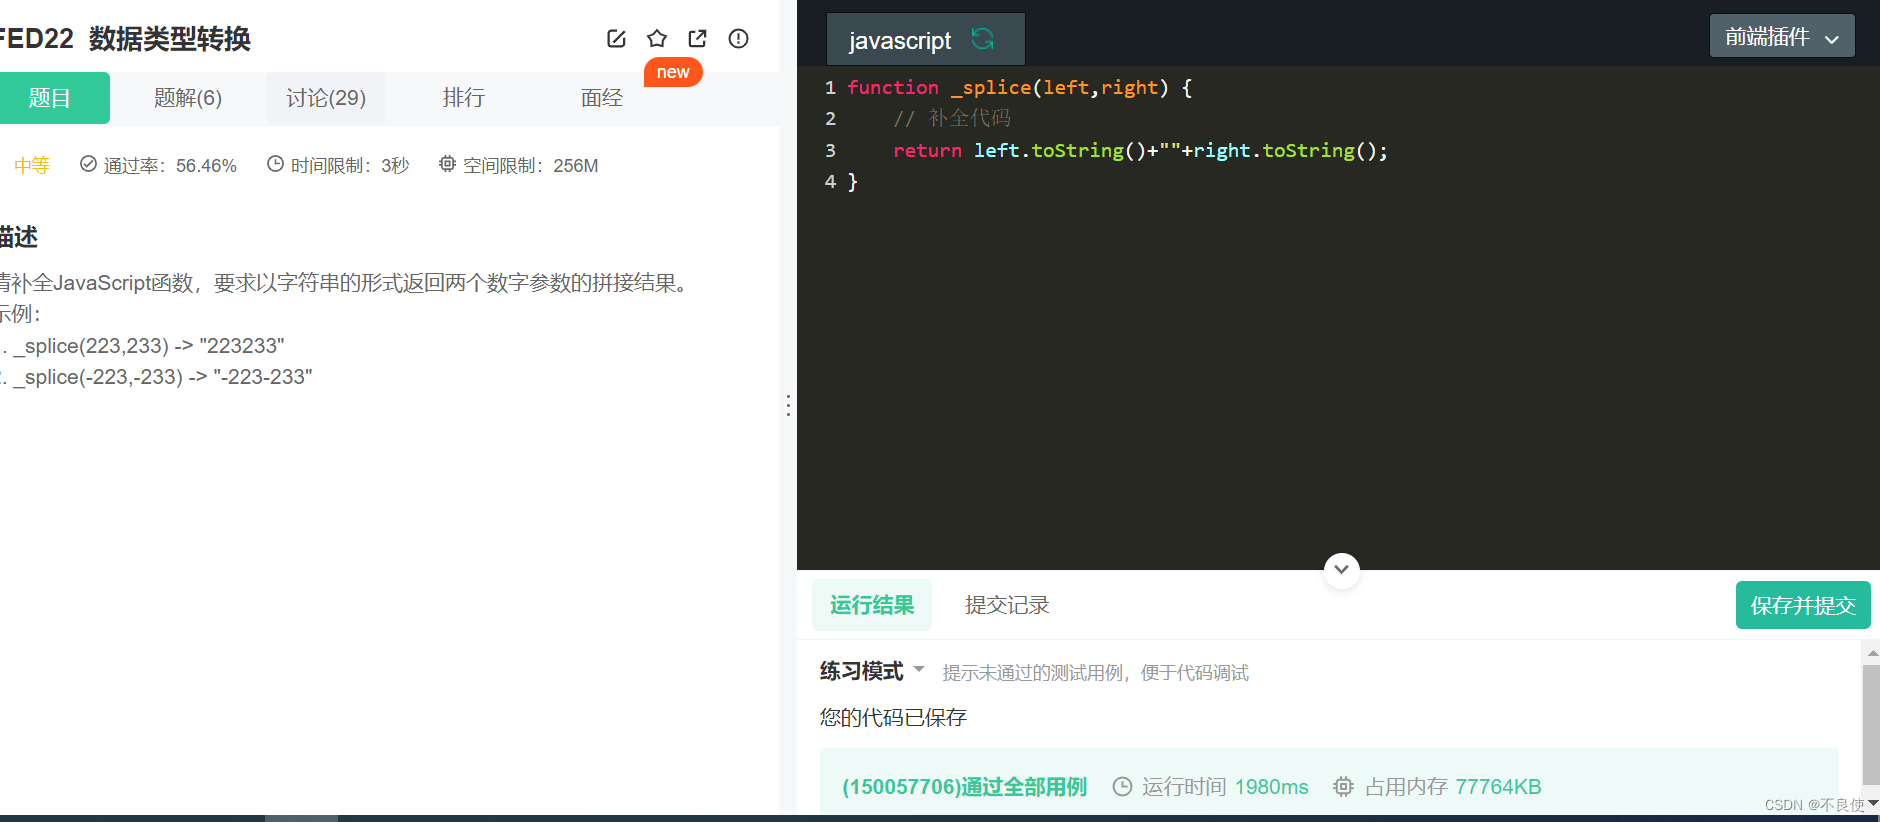The width and height of the screenshot is (1880, 822).
Task: Click the report issue exclamation icon
Action: 738,39
